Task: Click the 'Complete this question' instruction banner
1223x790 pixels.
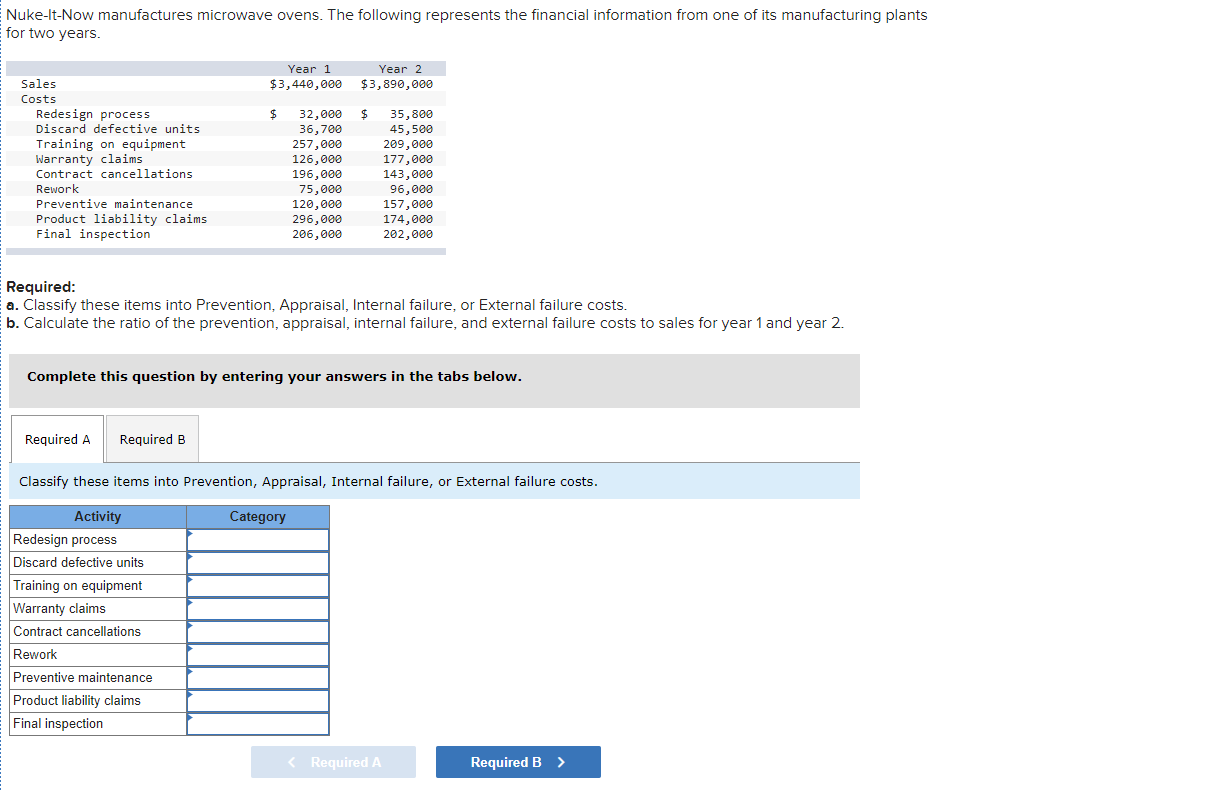Action: [435, 380]
